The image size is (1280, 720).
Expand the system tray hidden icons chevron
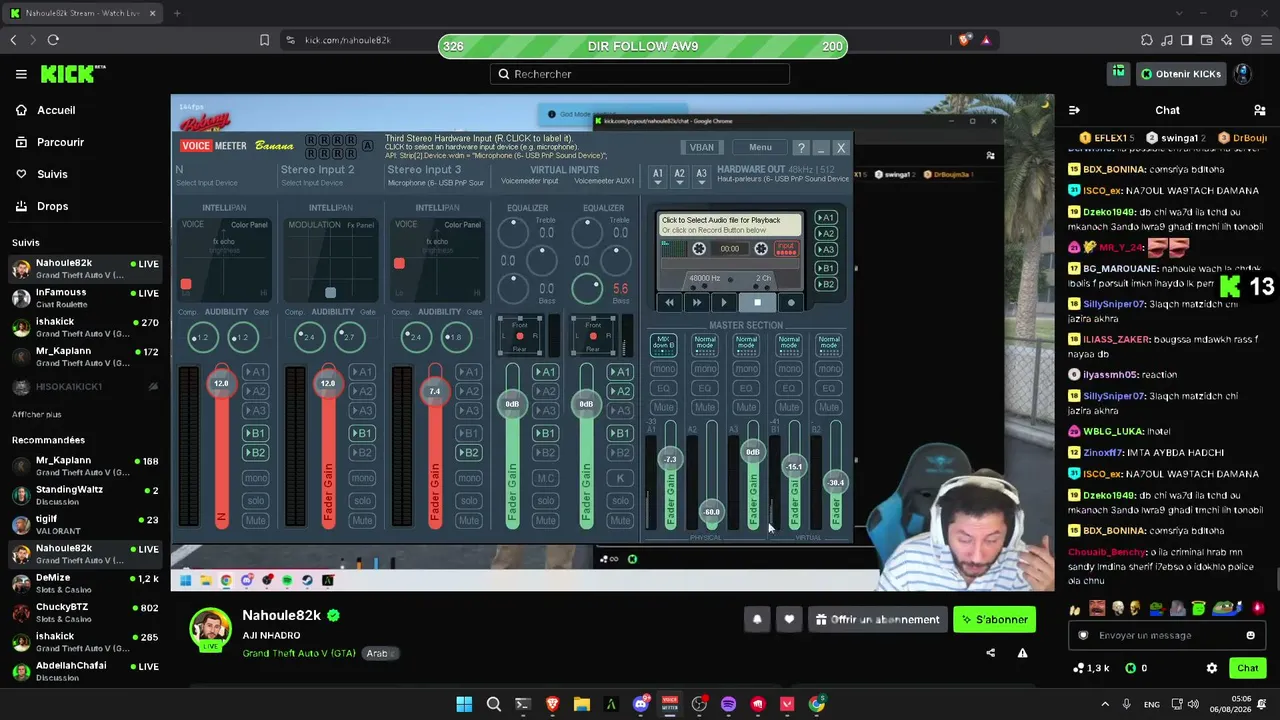[1105, 704]
